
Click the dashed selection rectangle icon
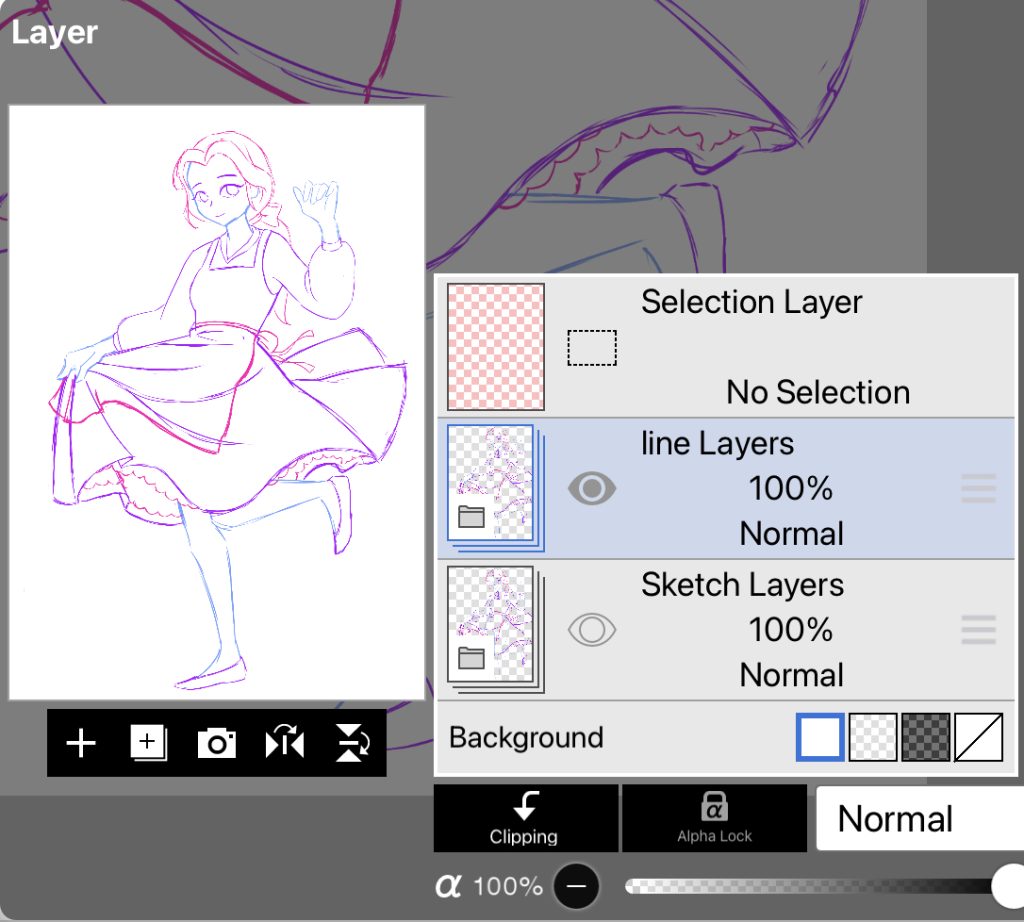592,348
